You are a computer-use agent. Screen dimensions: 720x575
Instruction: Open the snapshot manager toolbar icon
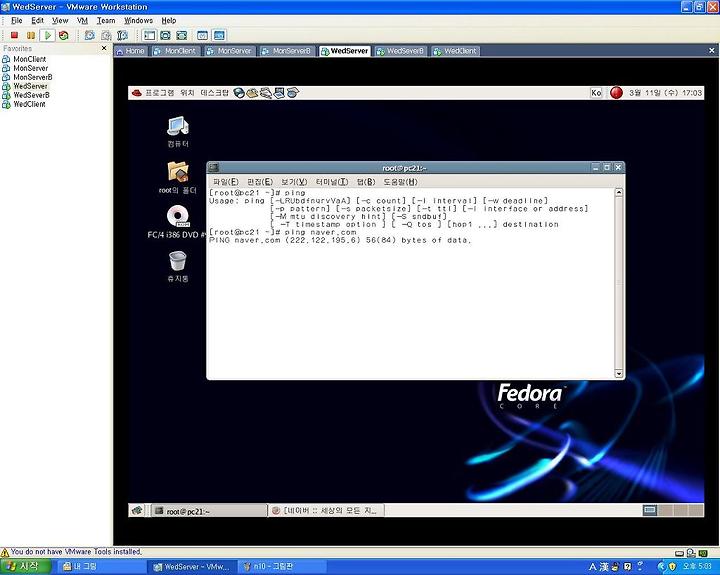point(123,35)
